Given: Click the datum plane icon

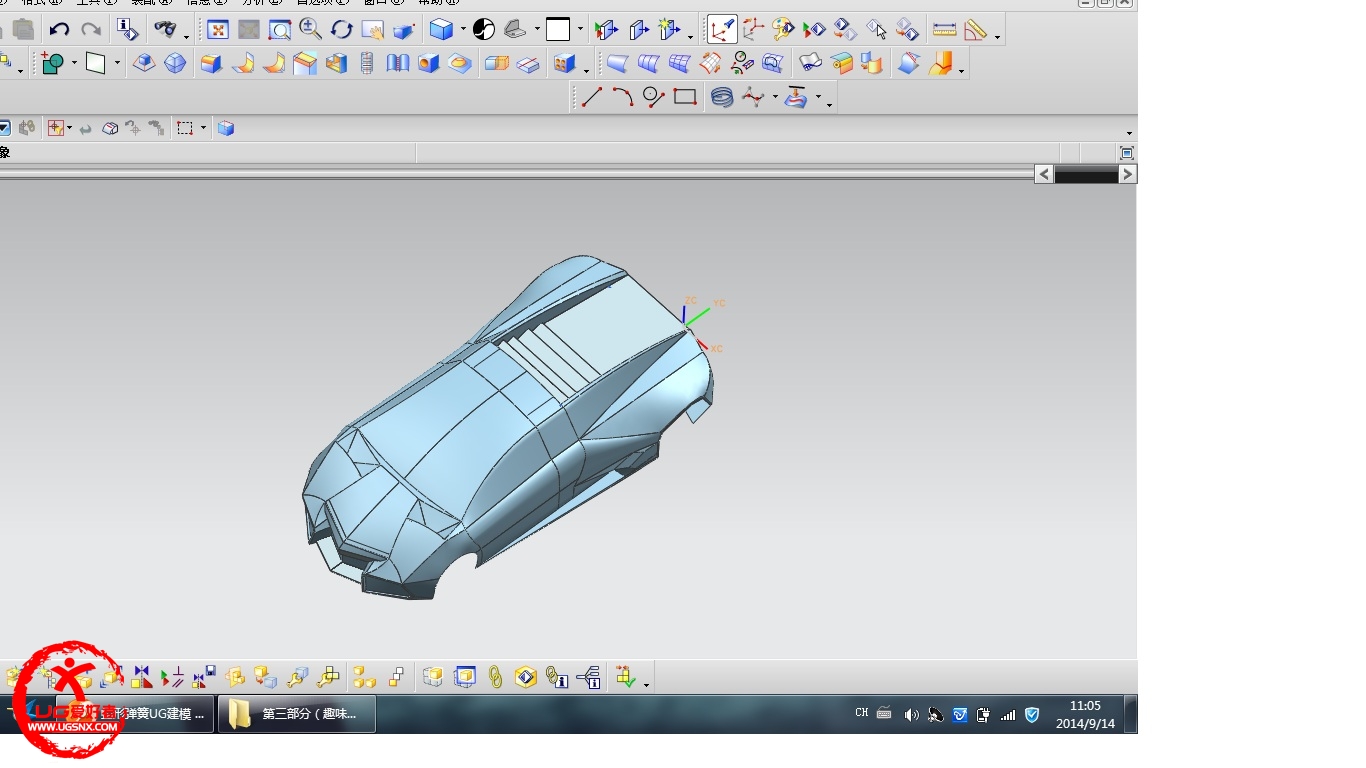Looking at the screenshot, I should (96, 64).
